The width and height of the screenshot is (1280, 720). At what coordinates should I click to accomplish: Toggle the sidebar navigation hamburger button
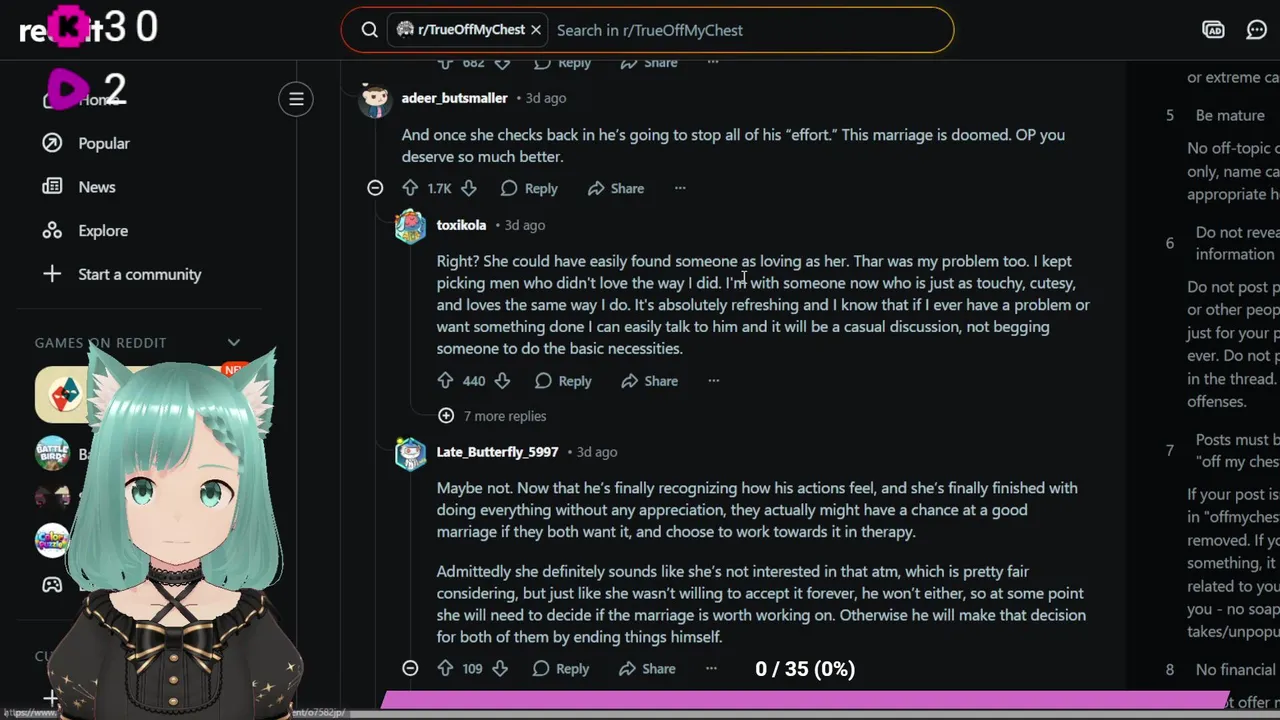[x=296, y=99]
